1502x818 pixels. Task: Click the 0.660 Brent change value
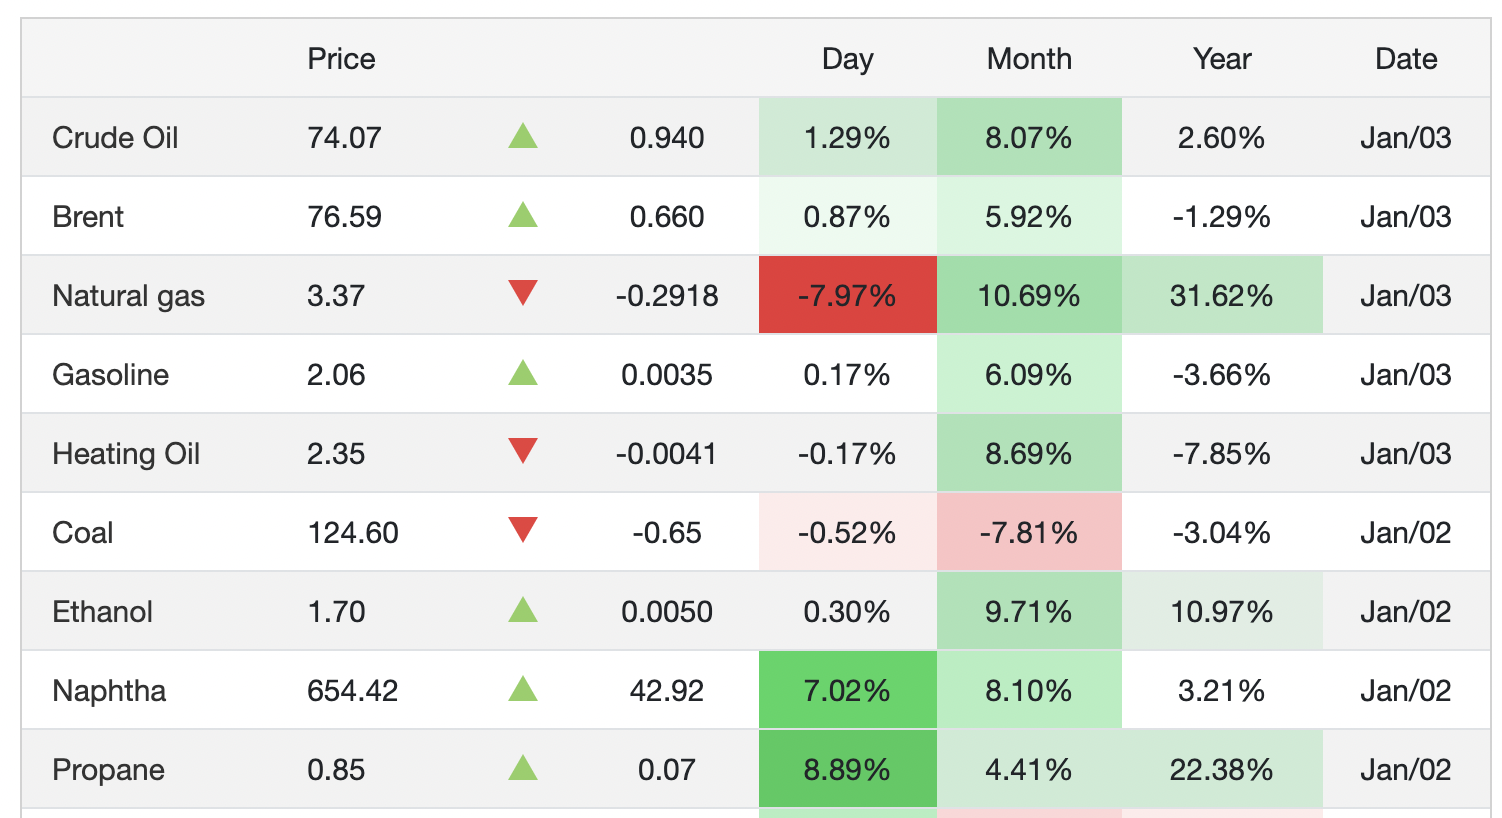point(667,217)
